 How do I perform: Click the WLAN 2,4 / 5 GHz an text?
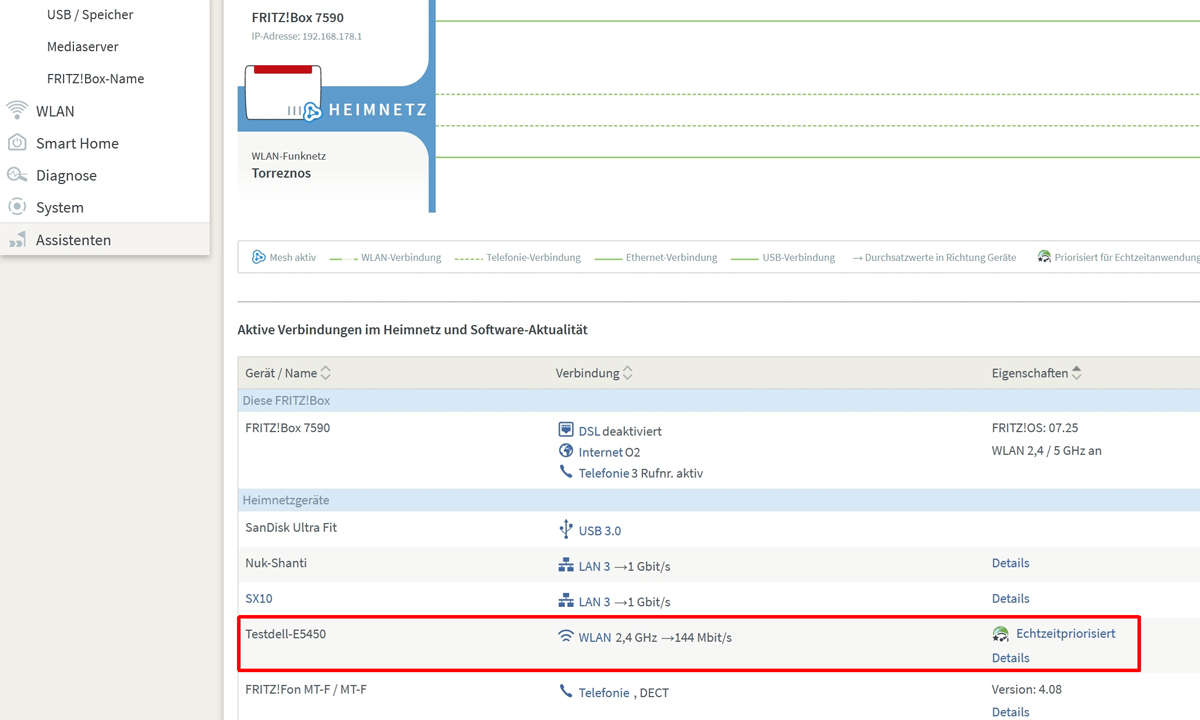pyautogui.click(x=1047, y=451)
